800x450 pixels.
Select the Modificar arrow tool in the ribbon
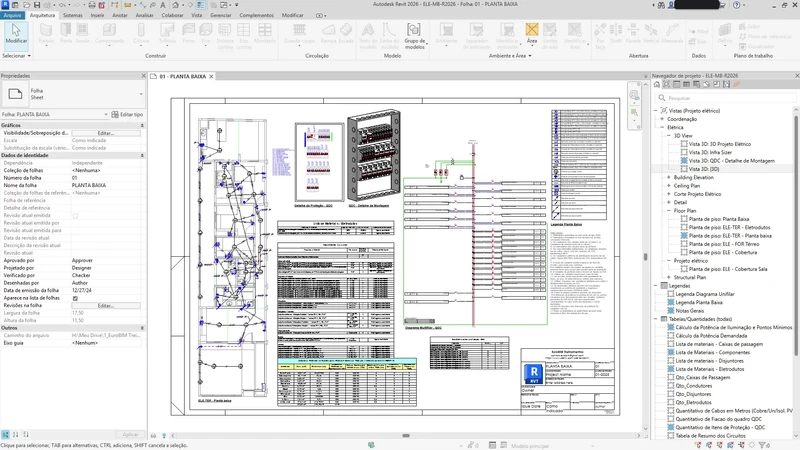point(16,34)
